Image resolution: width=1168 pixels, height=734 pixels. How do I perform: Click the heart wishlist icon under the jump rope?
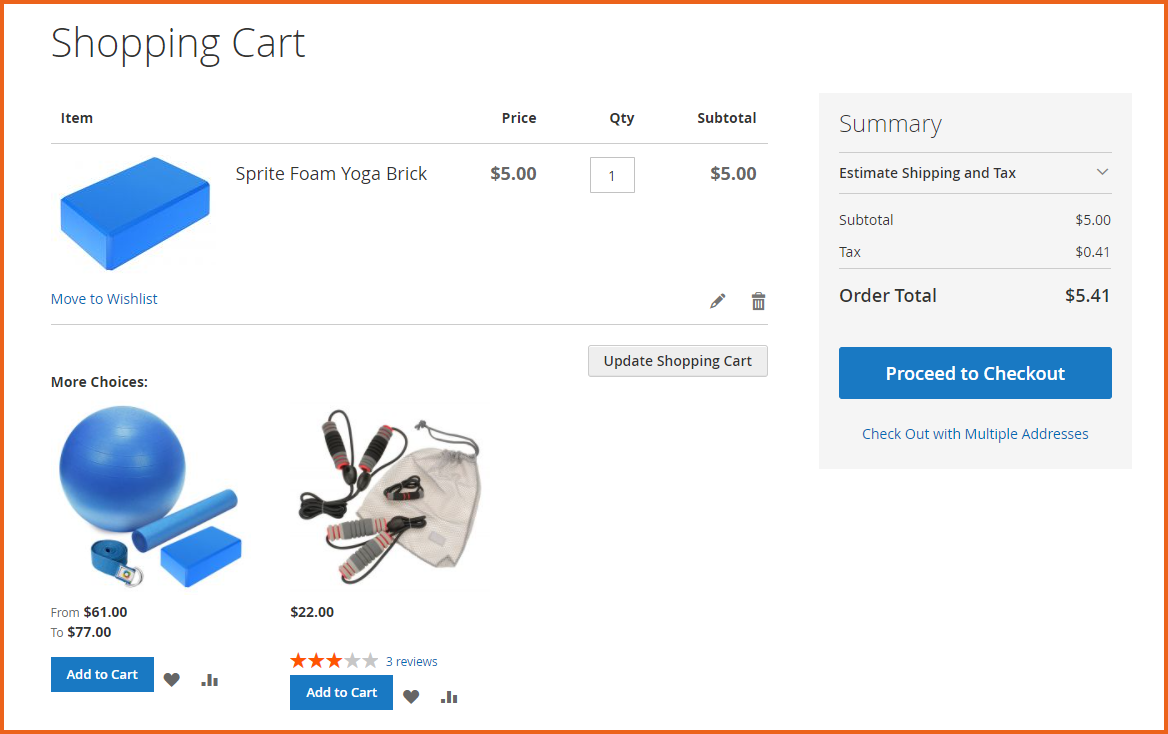click(x=410, y=696)
